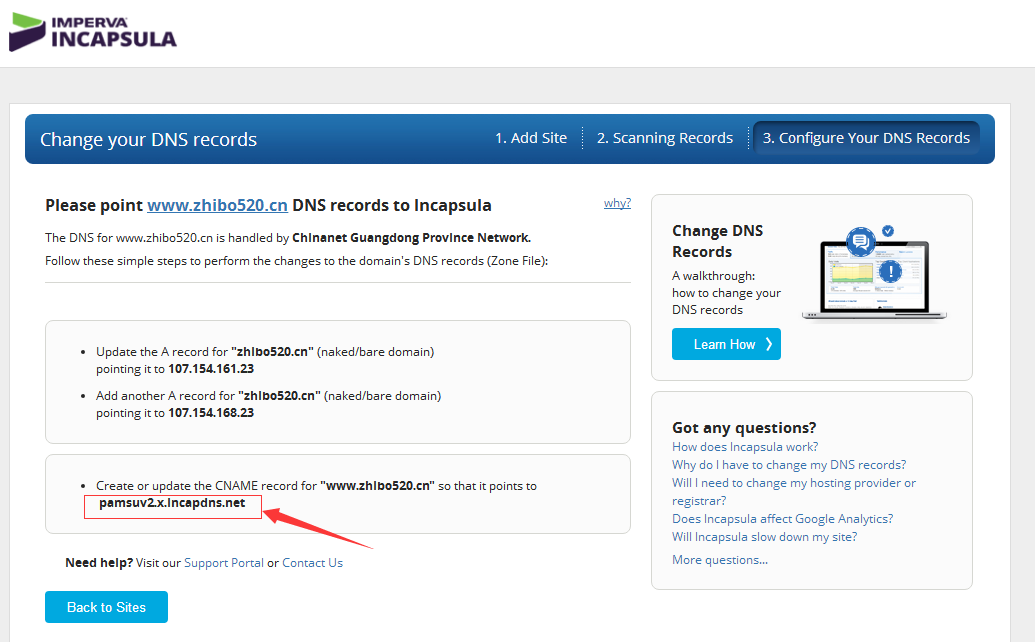Click the Imperva Incapsula logo
The image size is (1035, 642).
[93, 32]
